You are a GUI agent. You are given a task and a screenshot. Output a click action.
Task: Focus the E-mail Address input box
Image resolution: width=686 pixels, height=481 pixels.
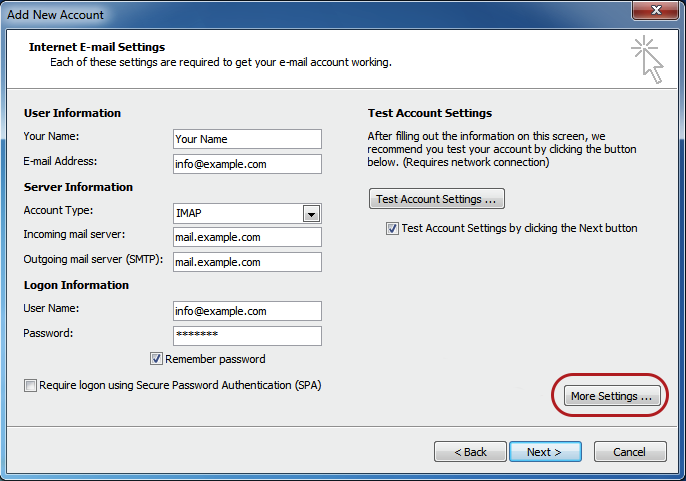(x=247, y=163)
